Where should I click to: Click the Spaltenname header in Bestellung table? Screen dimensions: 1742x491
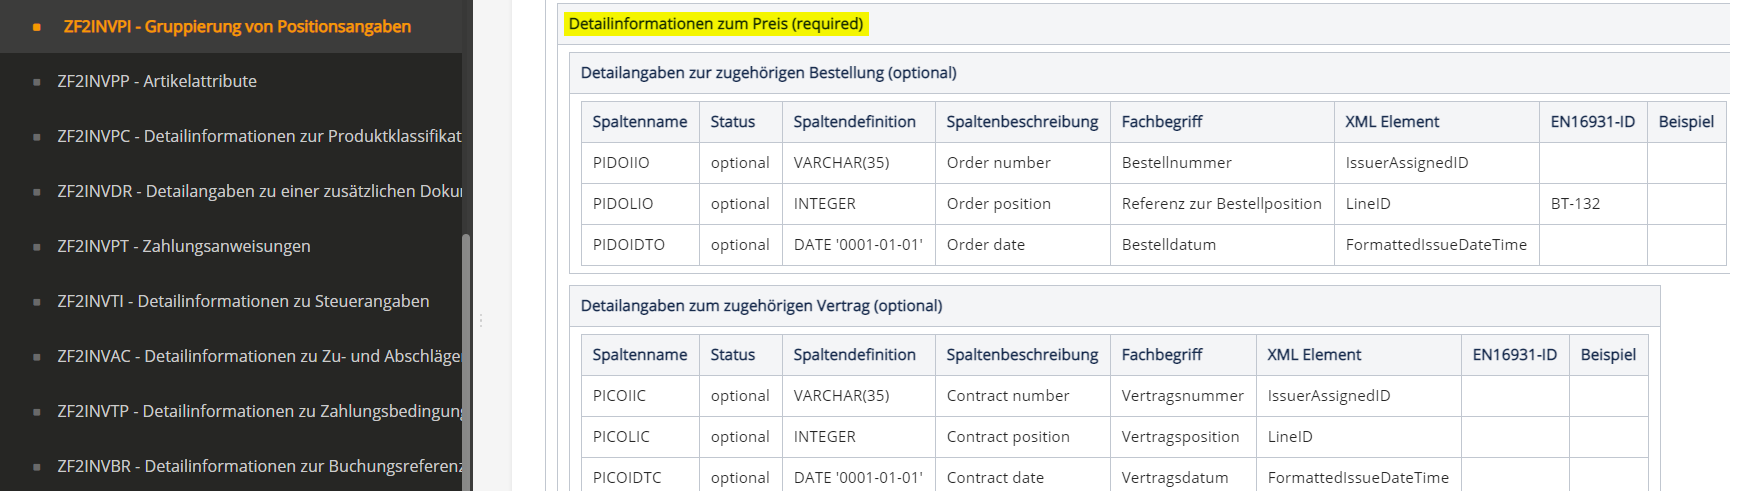pyautogui.click(x=639, y=122)
